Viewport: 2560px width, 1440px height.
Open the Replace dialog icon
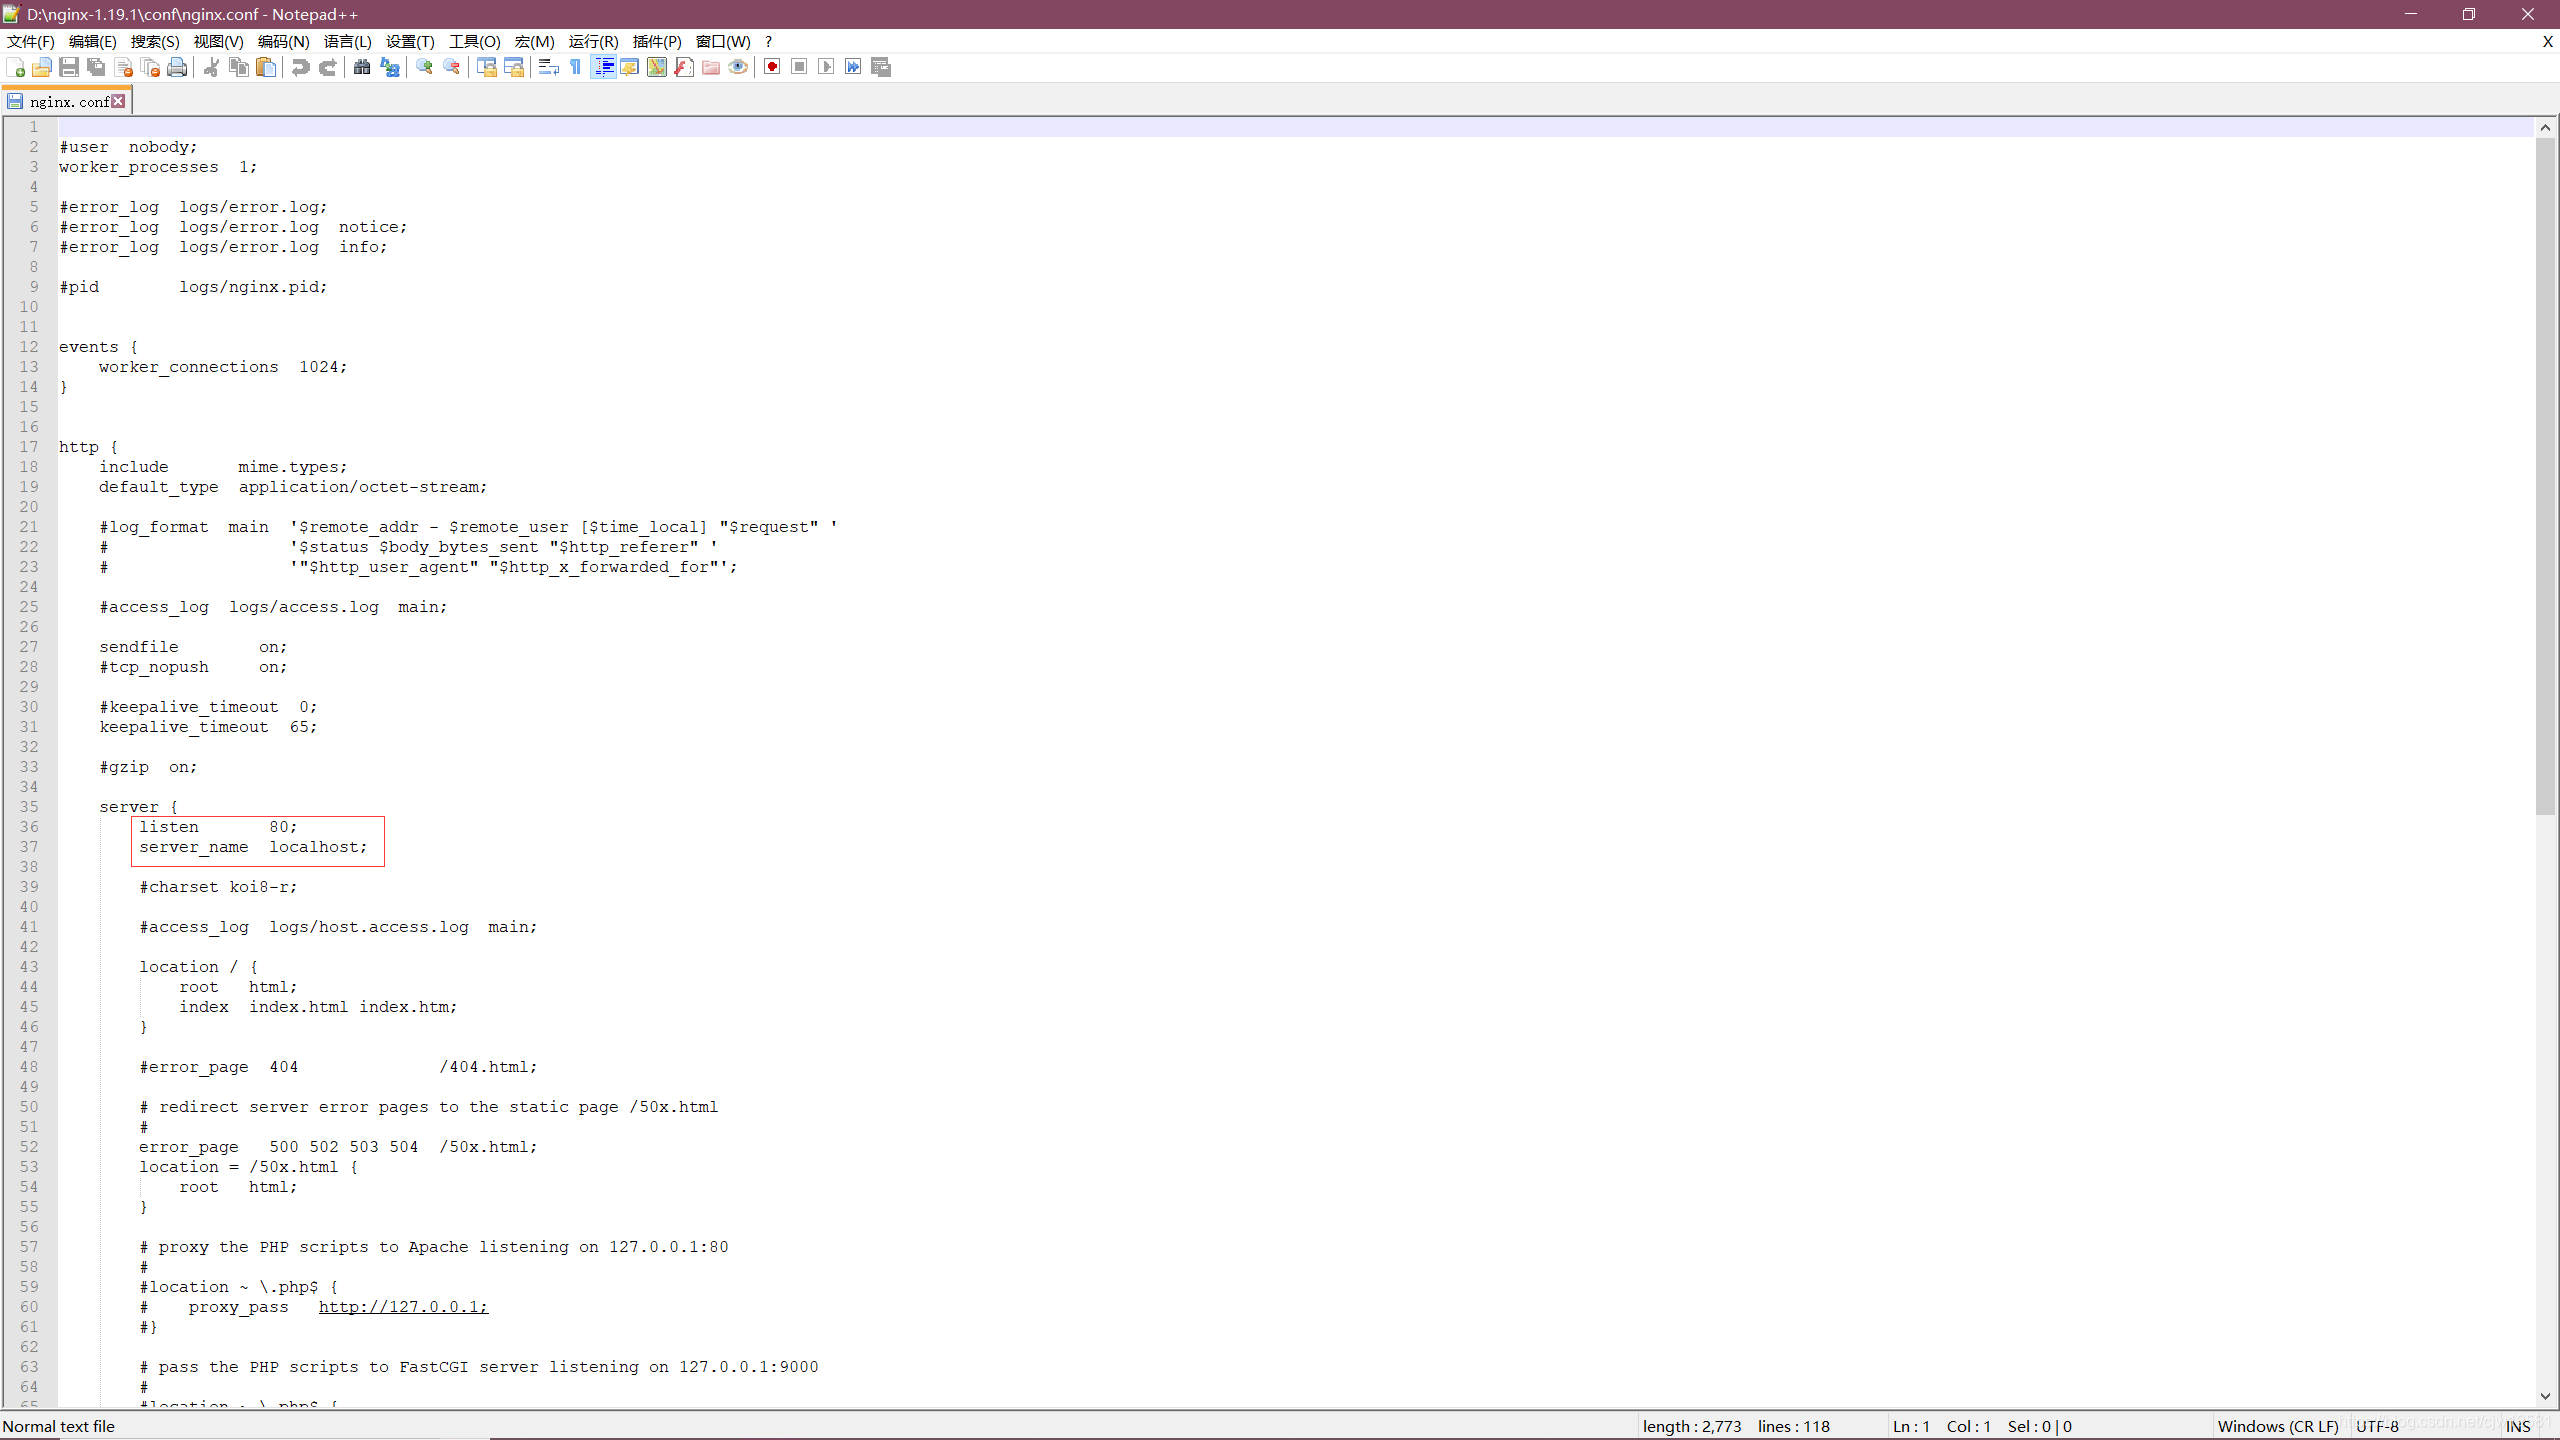click(389, 67)
